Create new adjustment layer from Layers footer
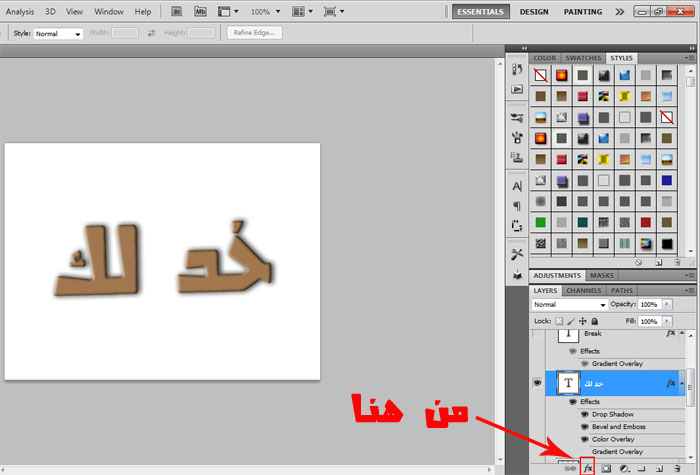This screenshot has width=700, height=475. click(x=624, y=467)
